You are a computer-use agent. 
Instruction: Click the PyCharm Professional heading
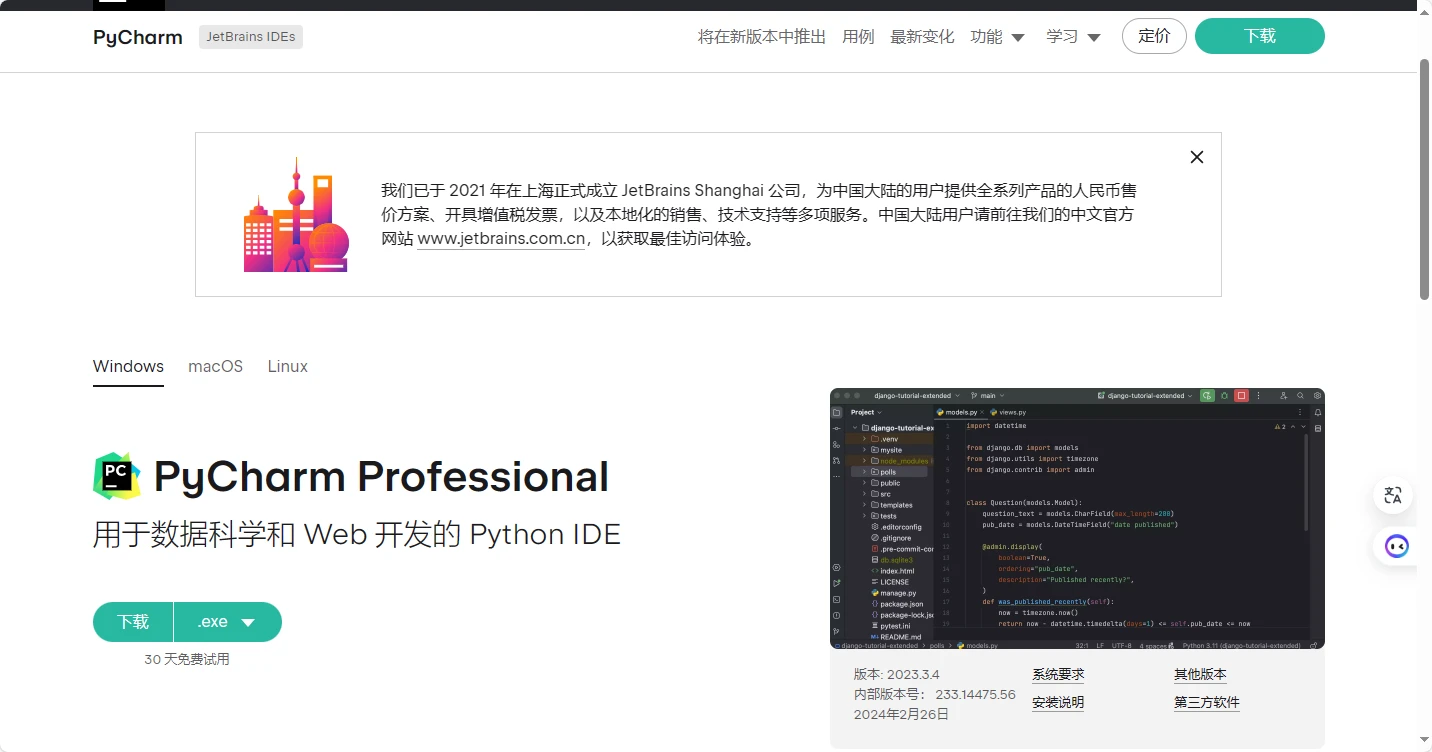381,477
